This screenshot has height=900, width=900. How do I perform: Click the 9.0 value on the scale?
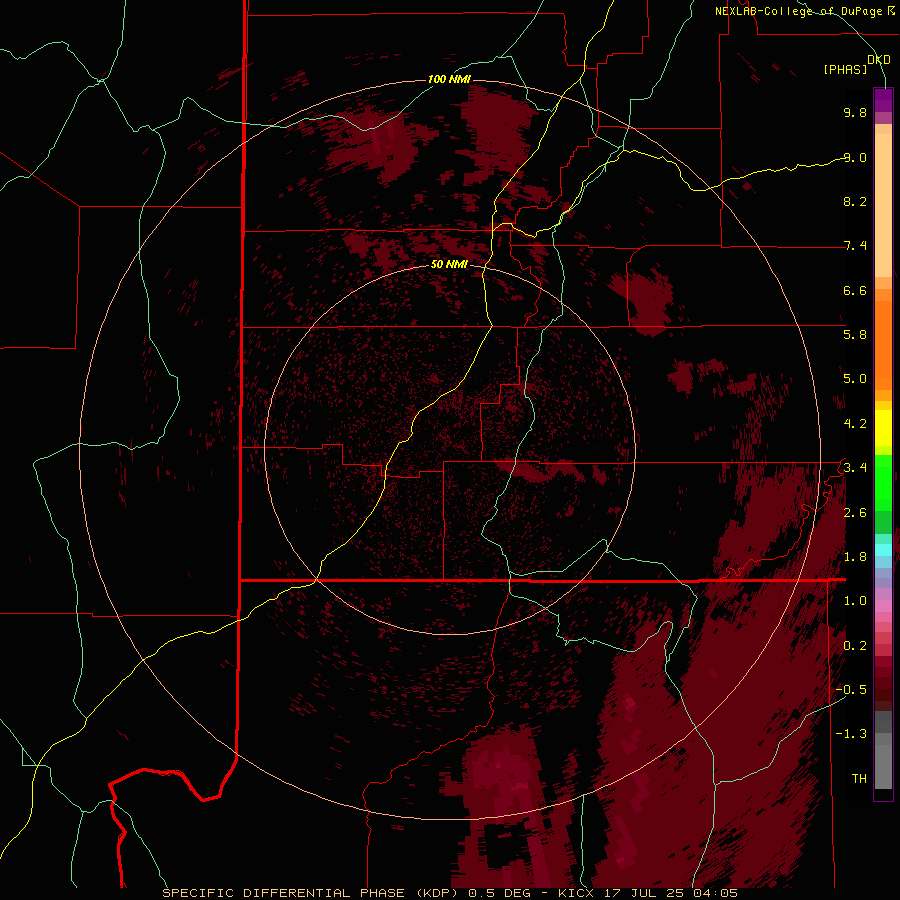[x=855, y=157]
